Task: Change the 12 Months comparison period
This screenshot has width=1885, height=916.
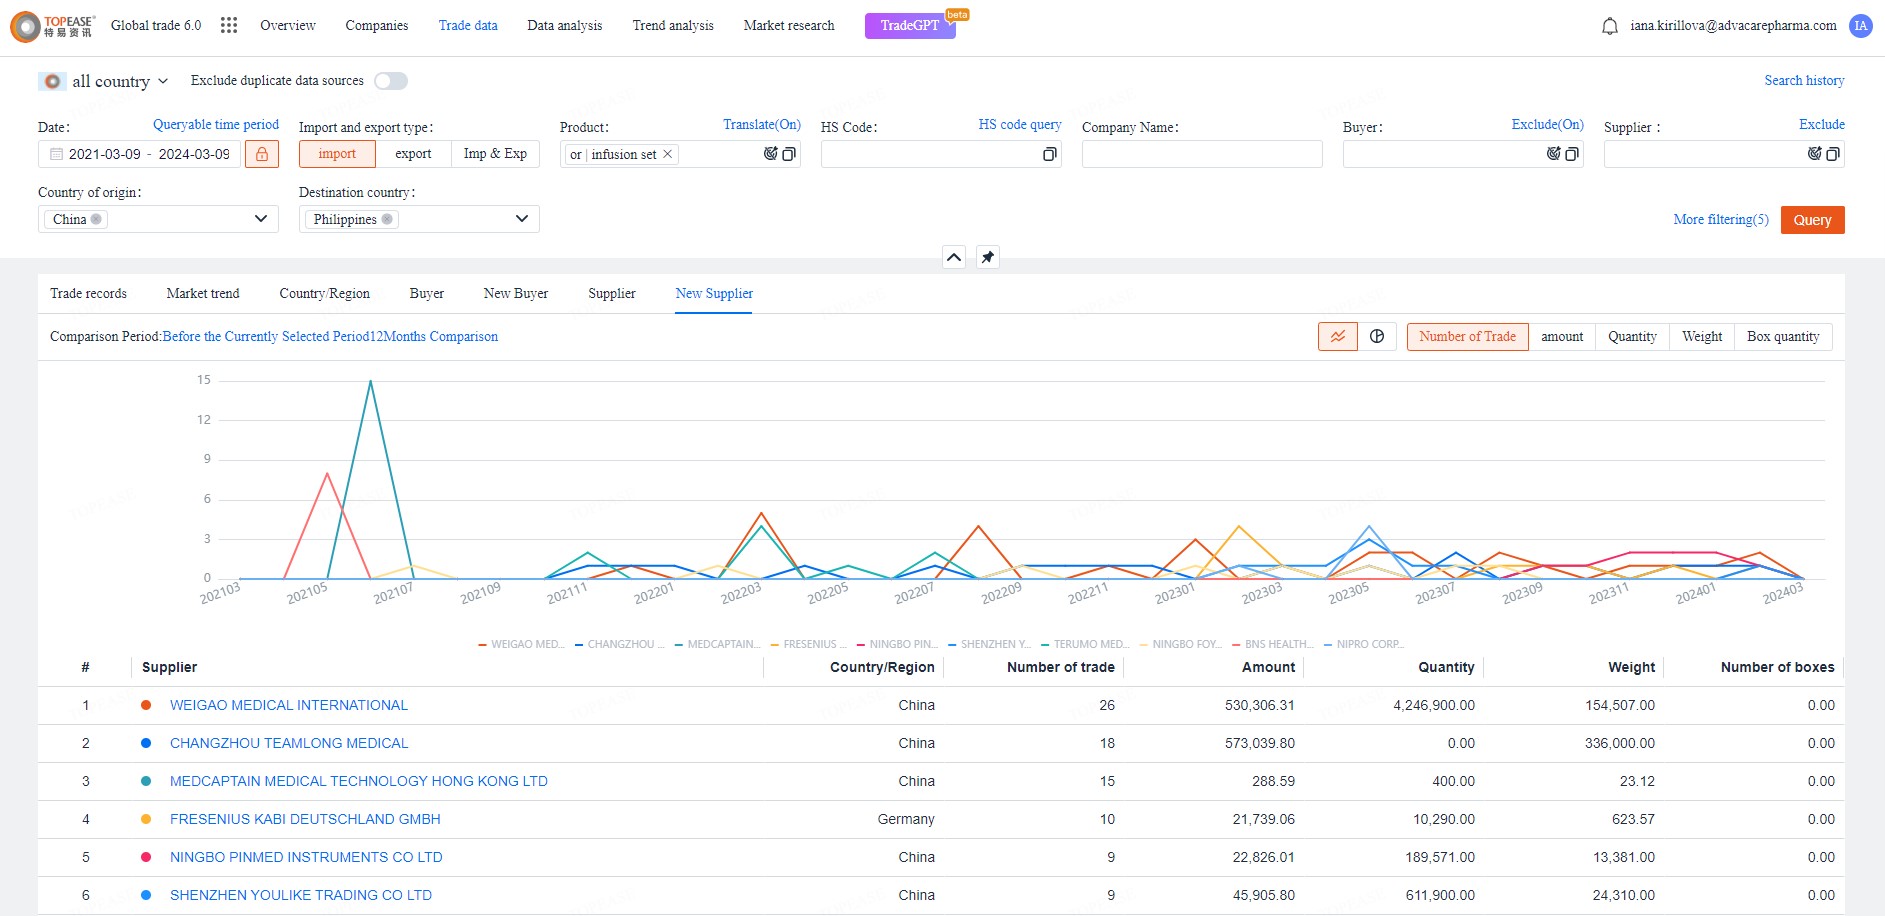Action: click(330, 337)
